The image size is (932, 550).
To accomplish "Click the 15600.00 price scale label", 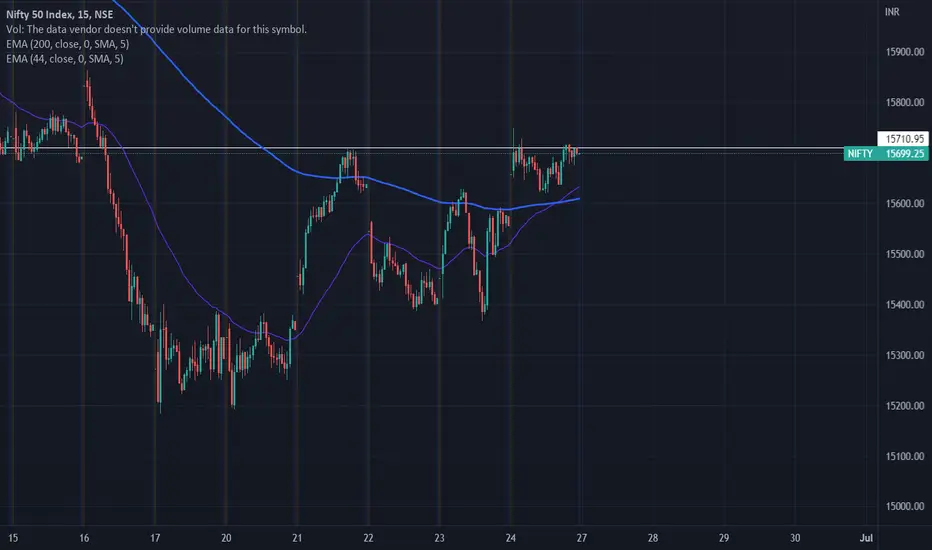I will [905, 204].
